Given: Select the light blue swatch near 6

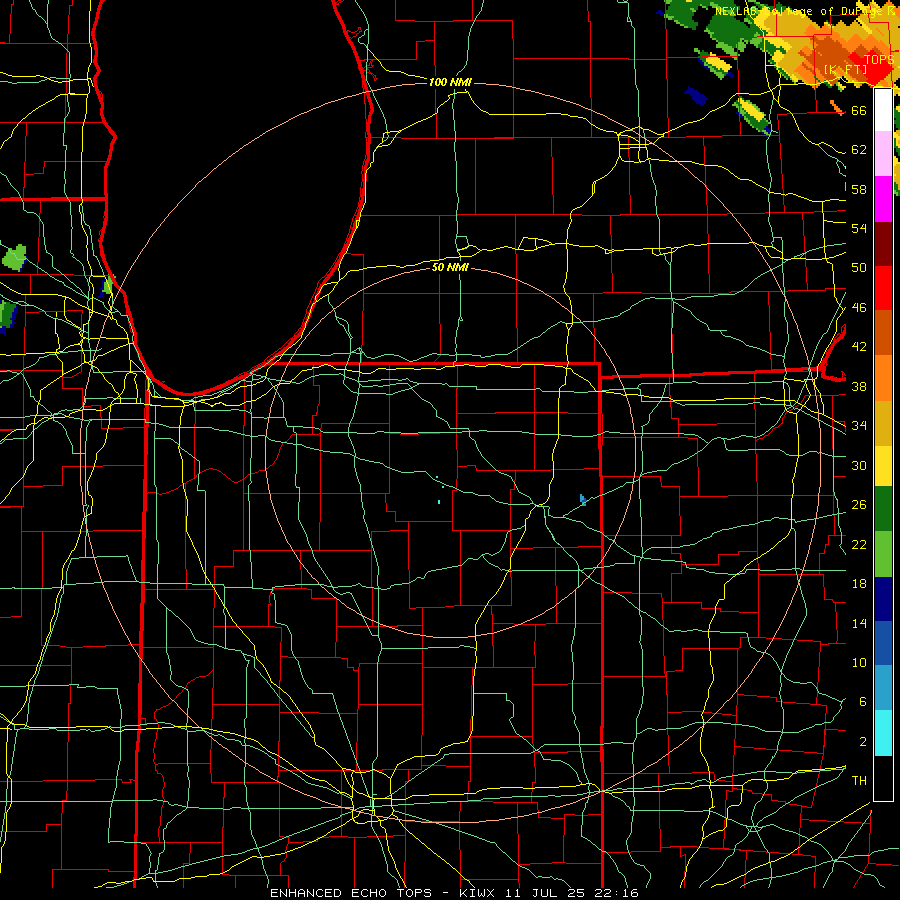Looking at the screenshot, I should tap(883, 688).
